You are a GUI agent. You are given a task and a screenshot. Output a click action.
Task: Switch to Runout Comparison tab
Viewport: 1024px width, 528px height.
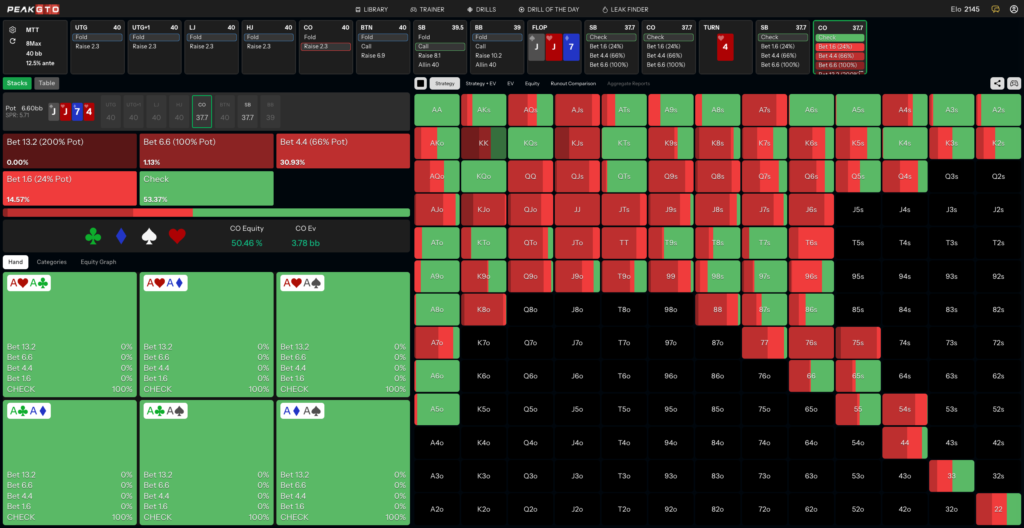click(573, 83)
